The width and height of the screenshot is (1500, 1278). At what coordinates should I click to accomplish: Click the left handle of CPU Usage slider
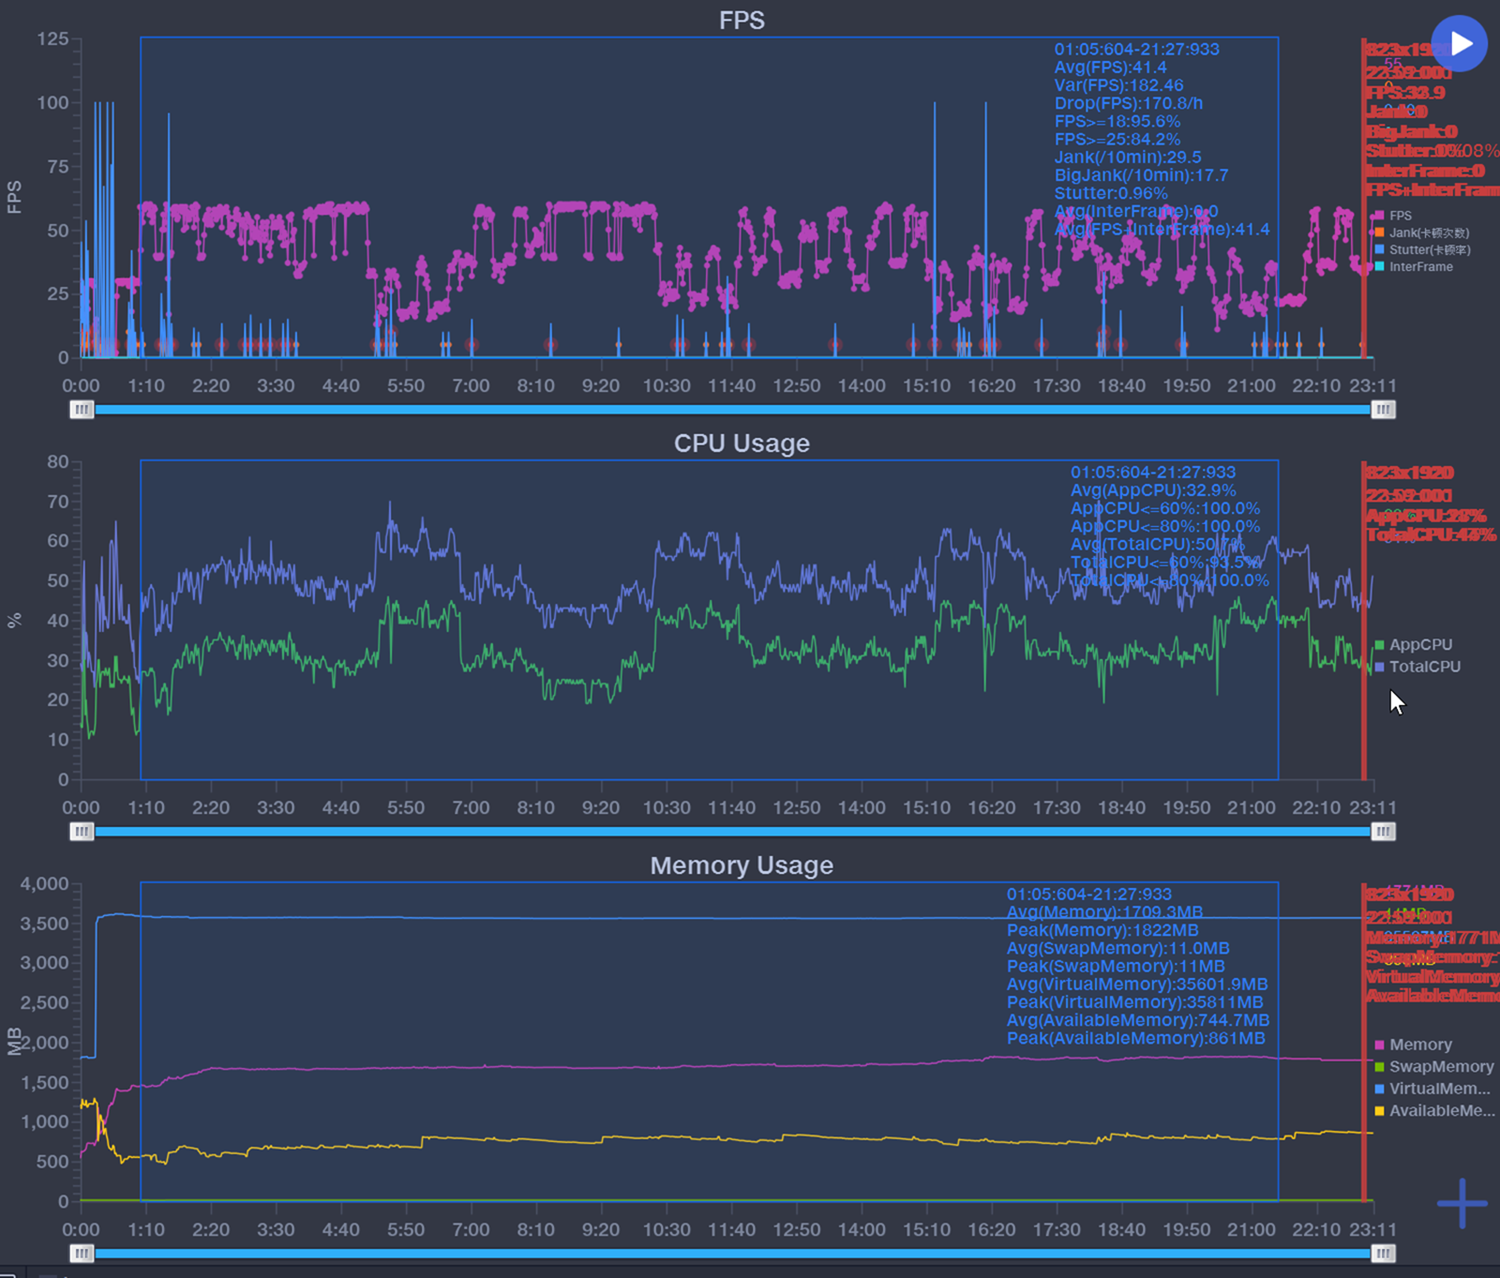[82, 831]
